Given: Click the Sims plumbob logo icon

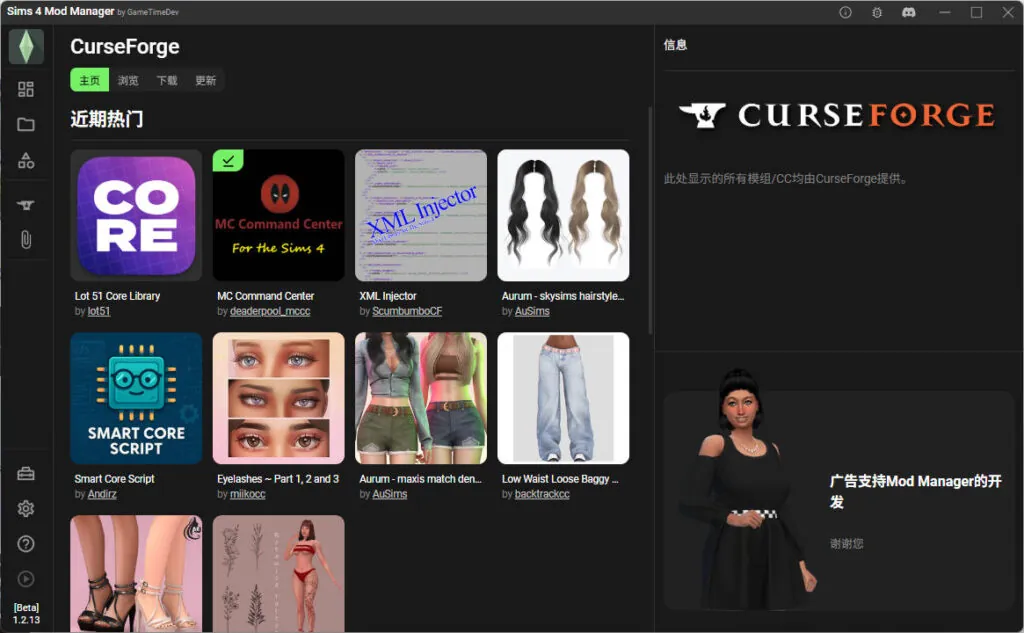Looking at the screenshot, I should tap(26, 46).
